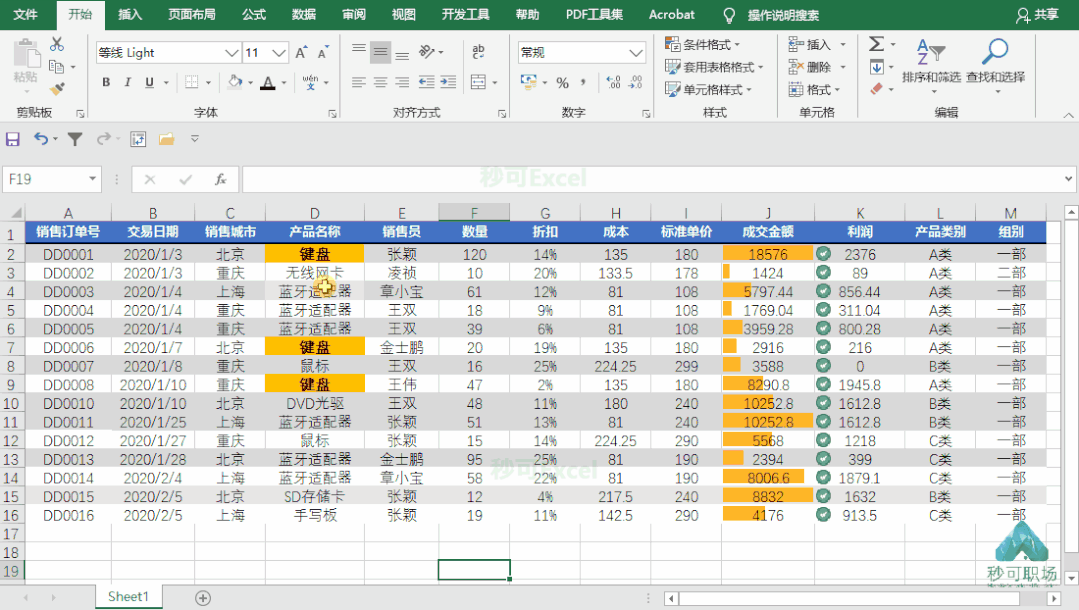
Task: Click the Decrease Decimal icon
Action: click(635, 83)
